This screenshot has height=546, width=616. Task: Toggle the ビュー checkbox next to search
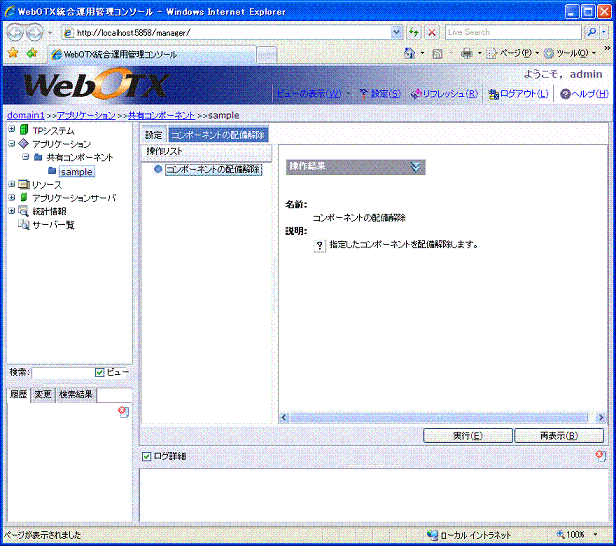99,373
